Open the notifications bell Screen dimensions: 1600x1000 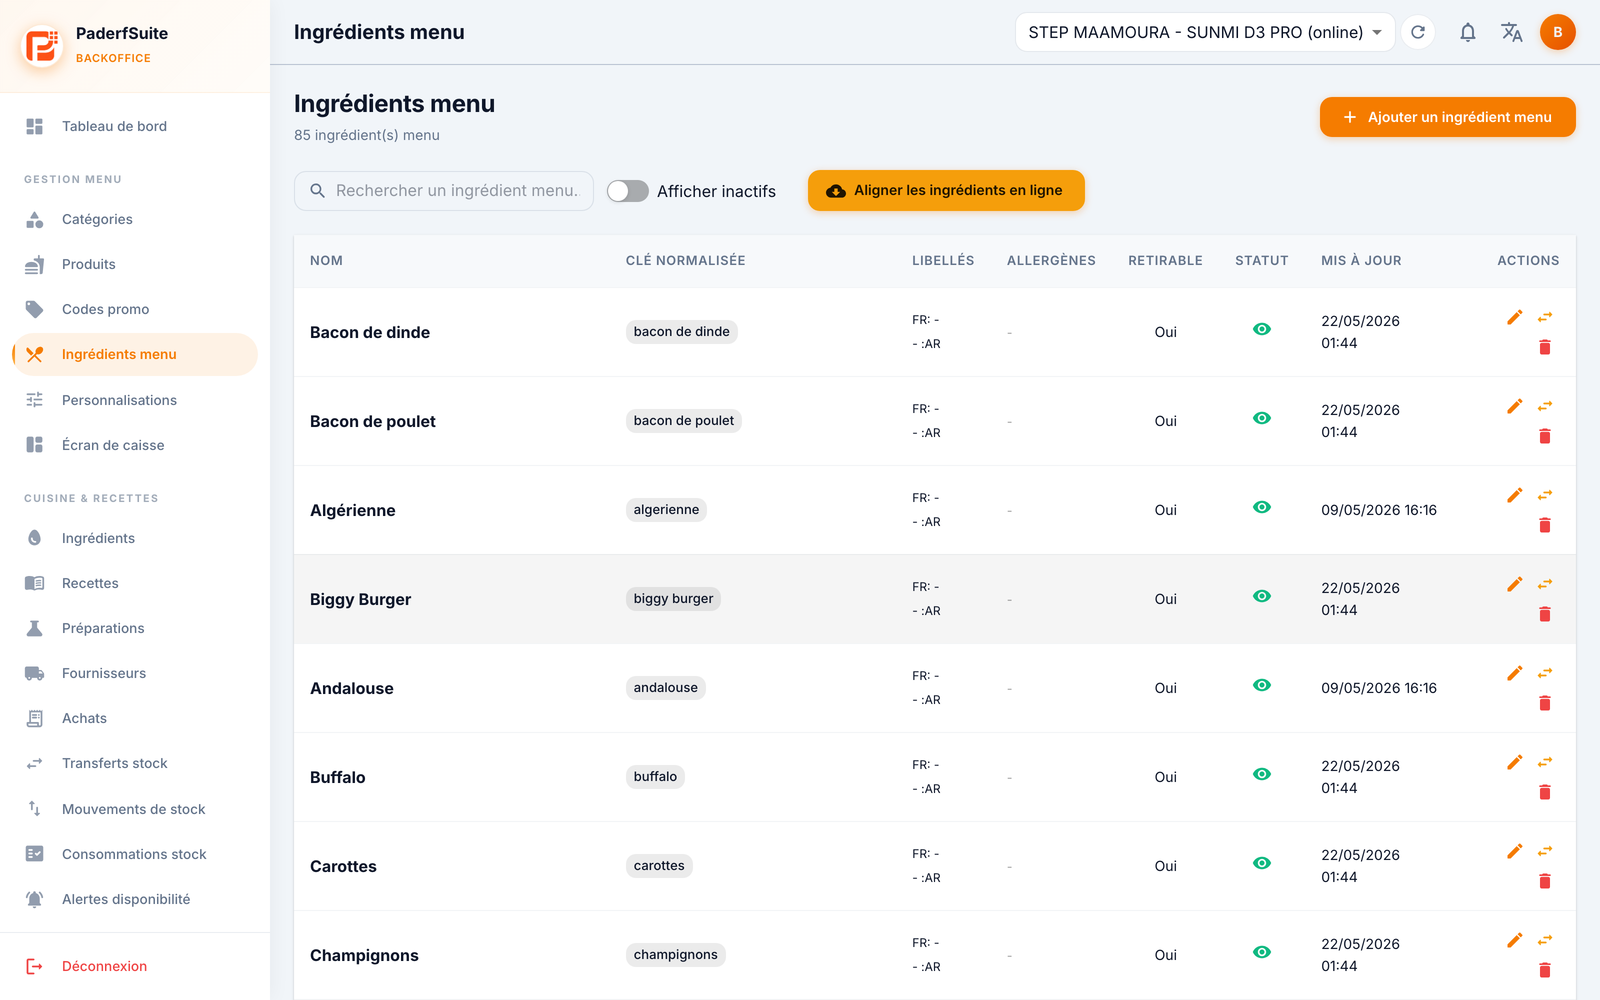(x=1468, y=32)
